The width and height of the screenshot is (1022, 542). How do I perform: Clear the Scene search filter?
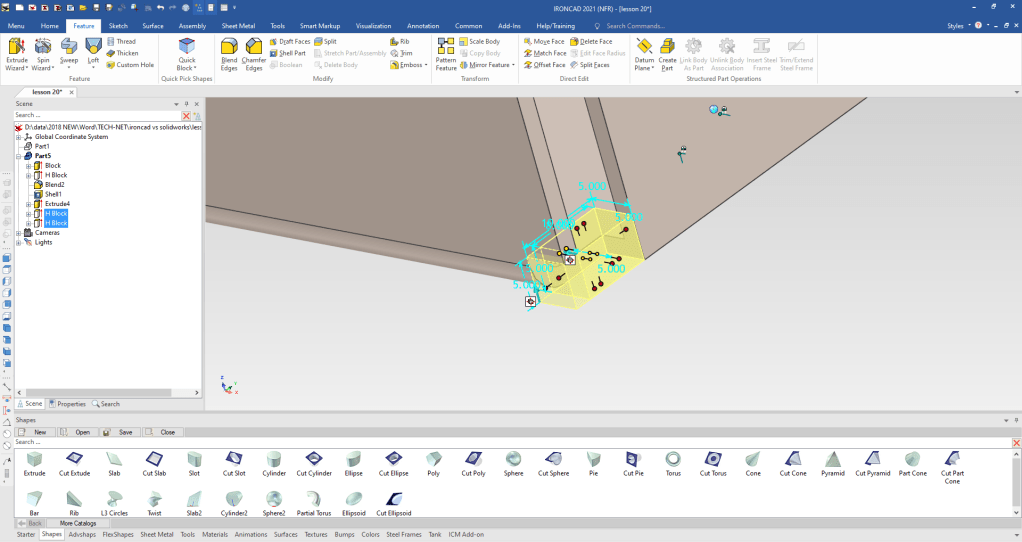tap(186, 116)
